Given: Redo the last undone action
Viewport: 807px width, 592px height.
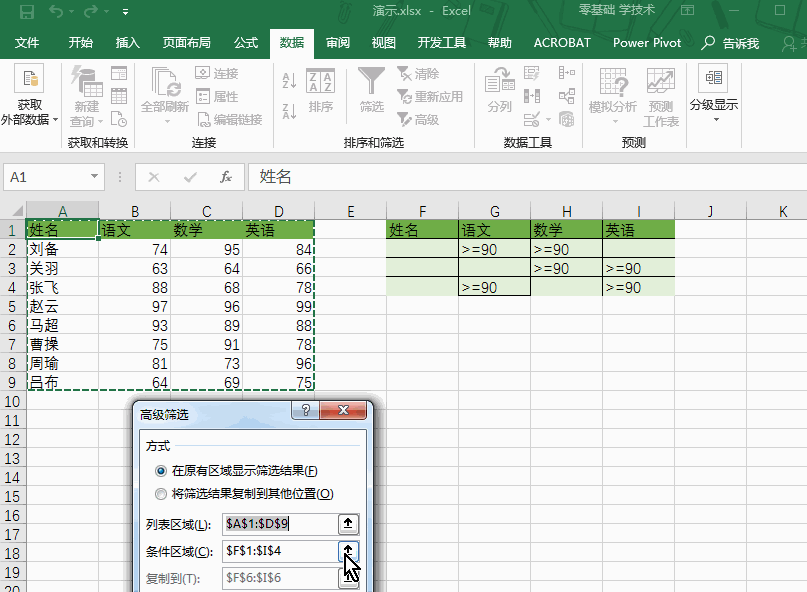Looking at the screenshot, I should click(x=91, y=11).
